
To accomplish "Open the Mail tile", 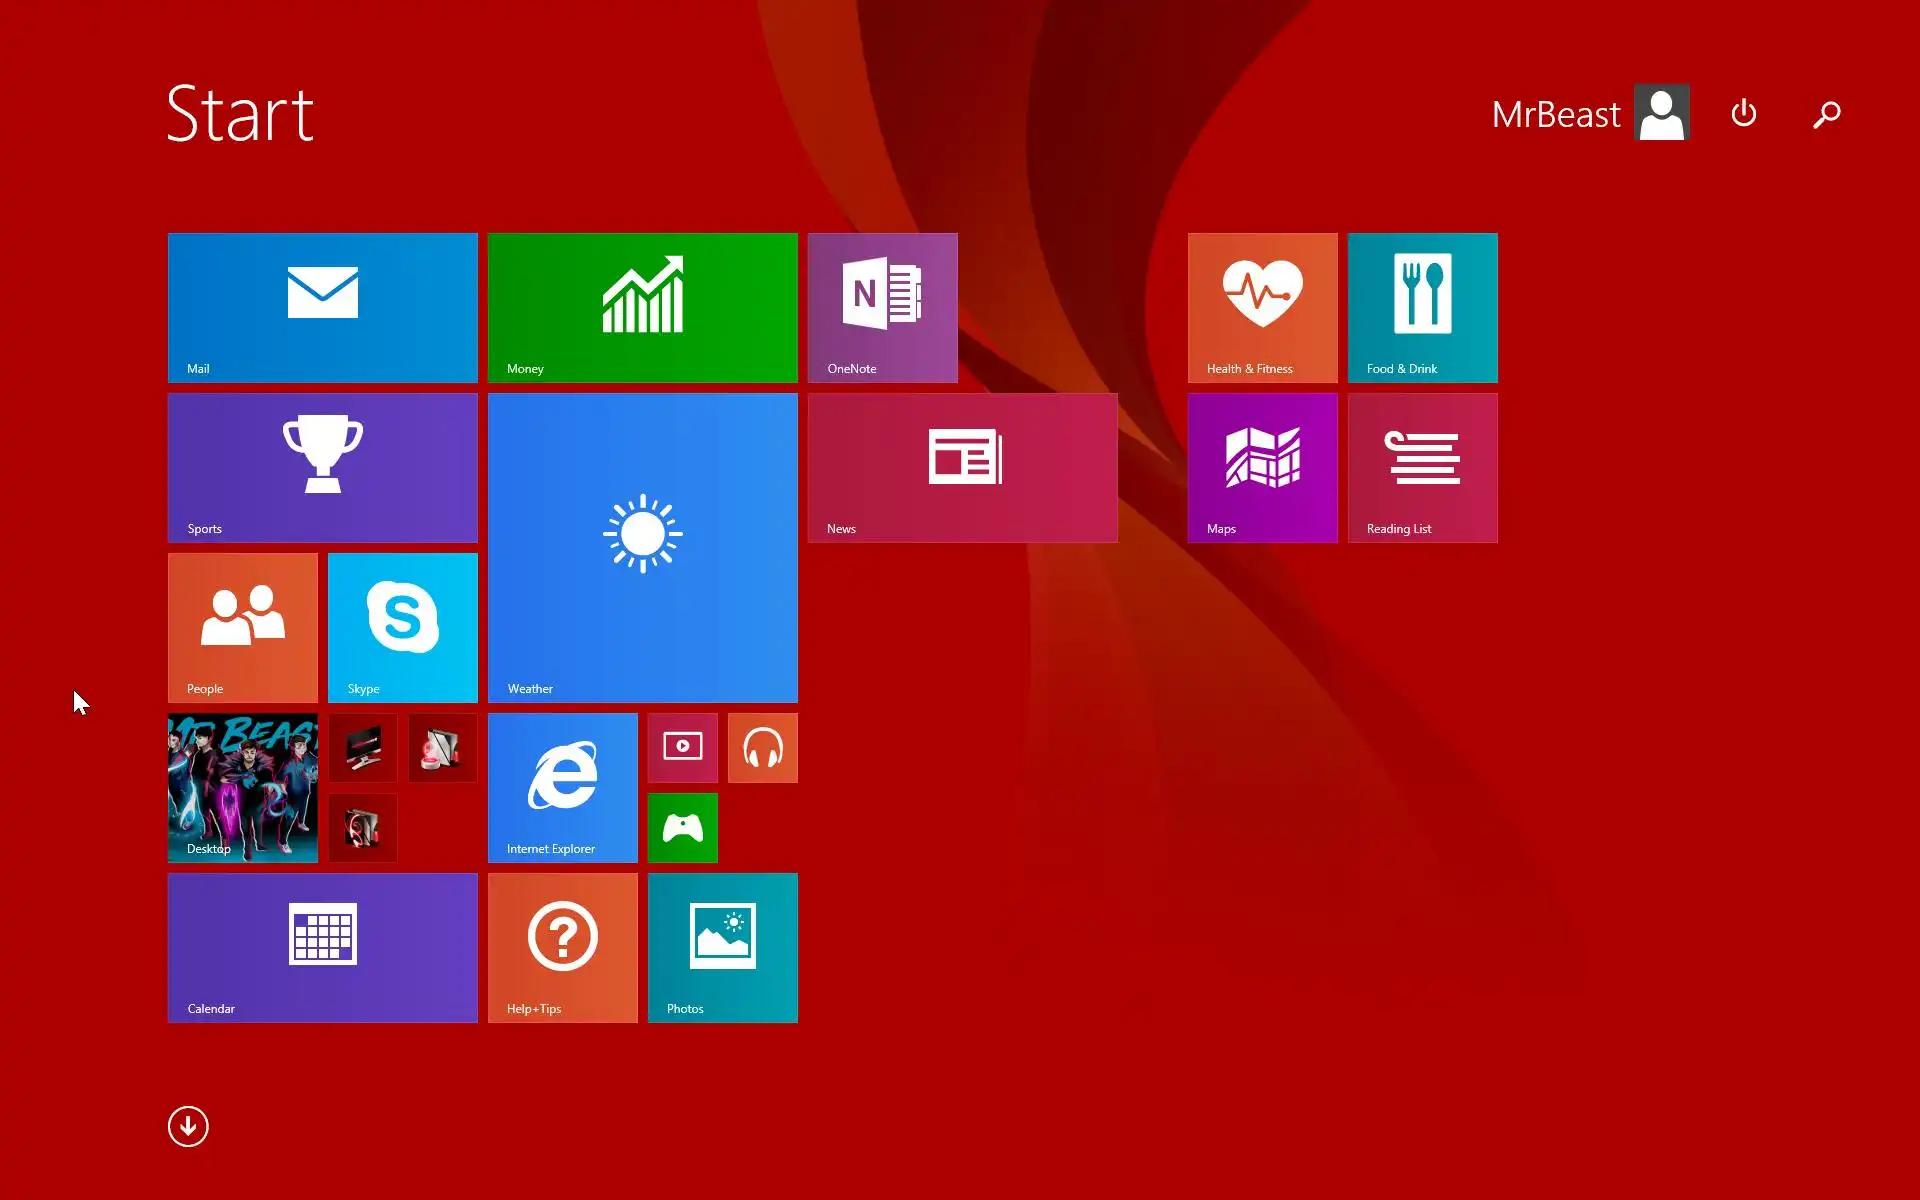I will click(x=322, y=307).
